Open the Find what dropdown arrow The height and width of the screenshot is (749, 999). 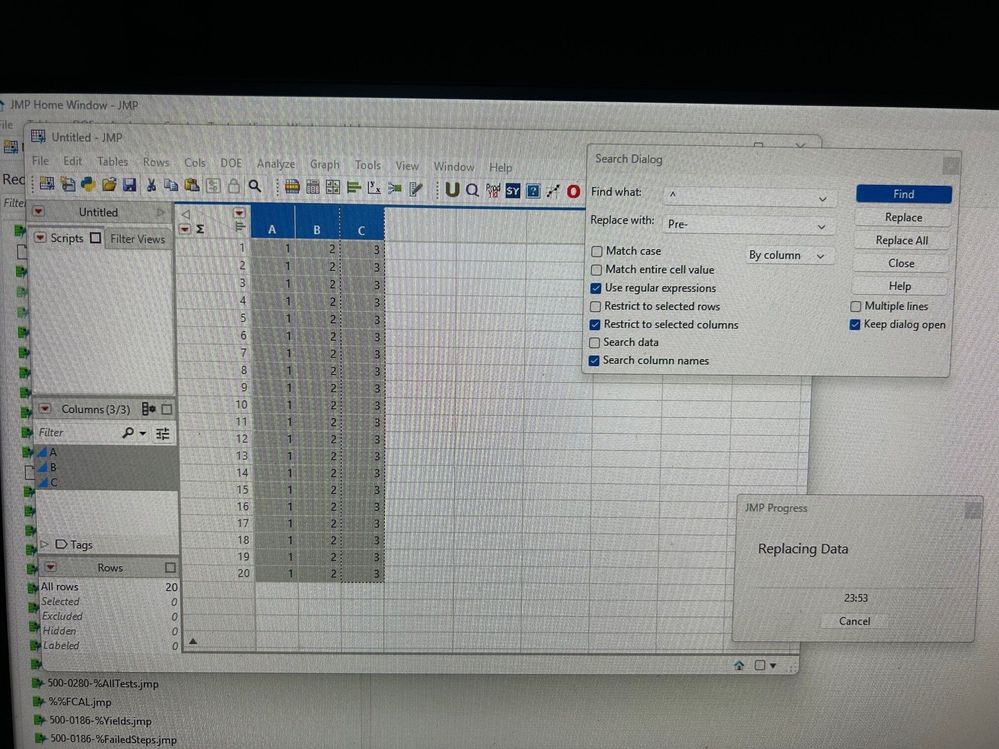coord(823,199)
